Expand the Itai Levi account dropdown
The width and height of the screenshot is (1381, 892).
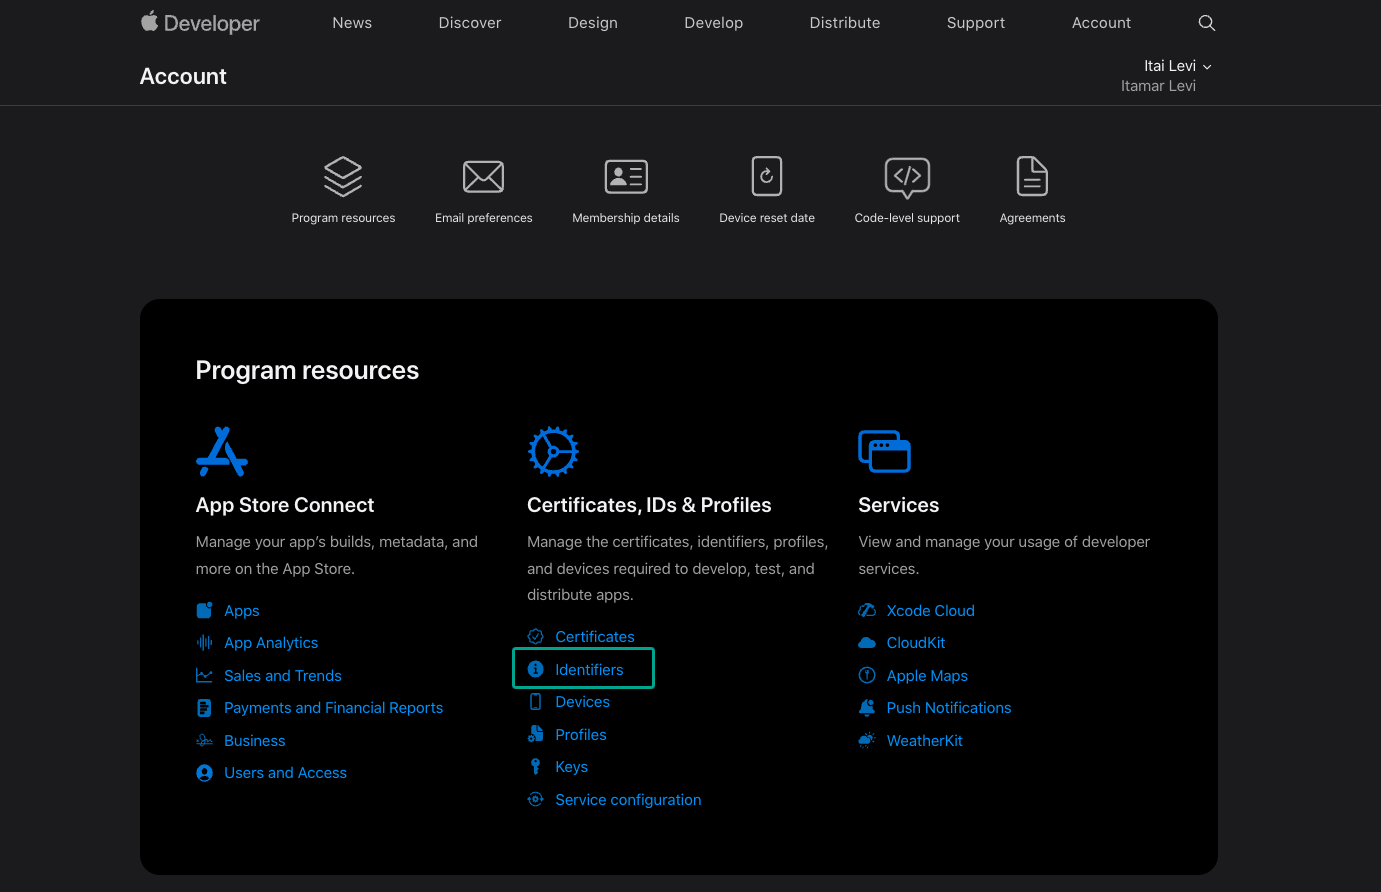(1178, 66)
